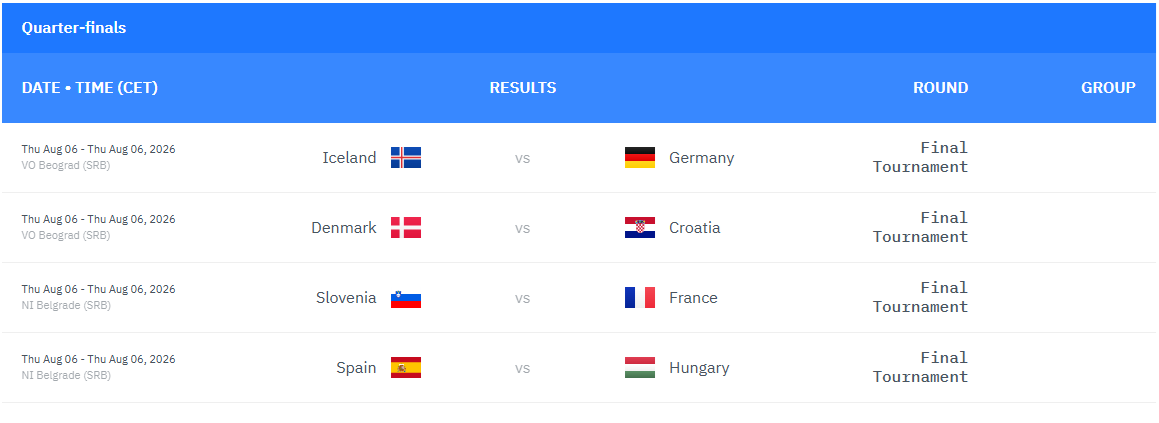1159x423 pixels.
Task: Click the GROUP column header
Action: (x=1108, y=88)
